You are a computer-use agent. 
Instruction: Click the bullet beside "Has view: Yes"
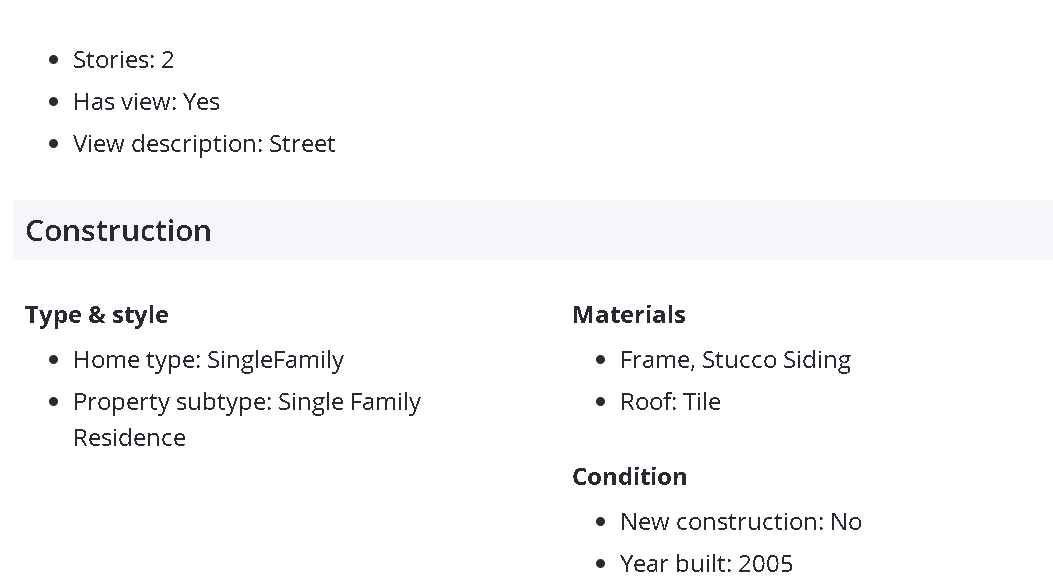(54, 103)
